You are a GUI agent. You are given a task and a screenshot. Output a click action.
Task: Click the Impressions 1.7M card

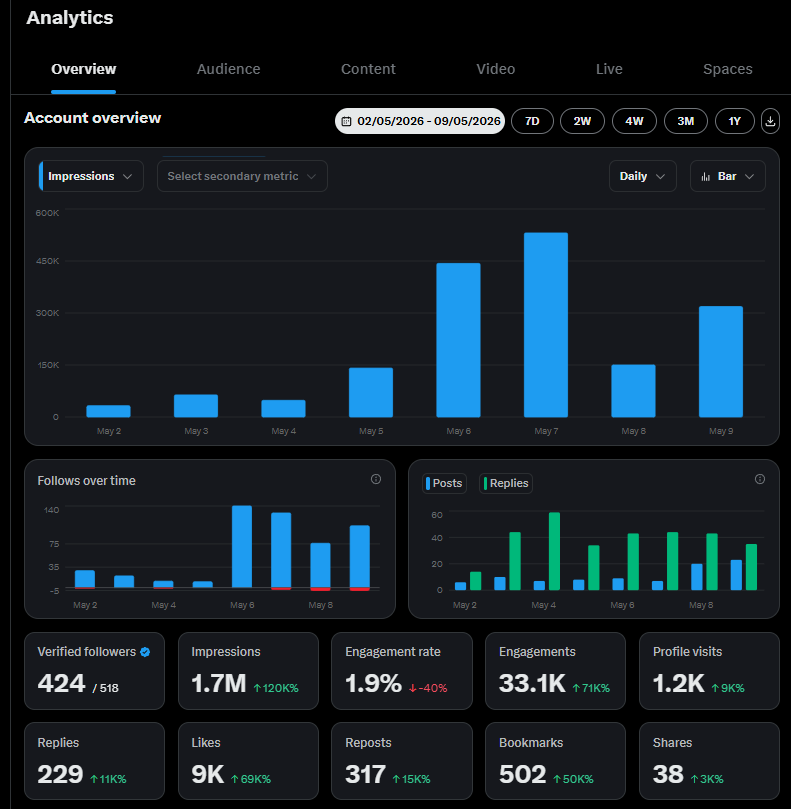point(248,671)
